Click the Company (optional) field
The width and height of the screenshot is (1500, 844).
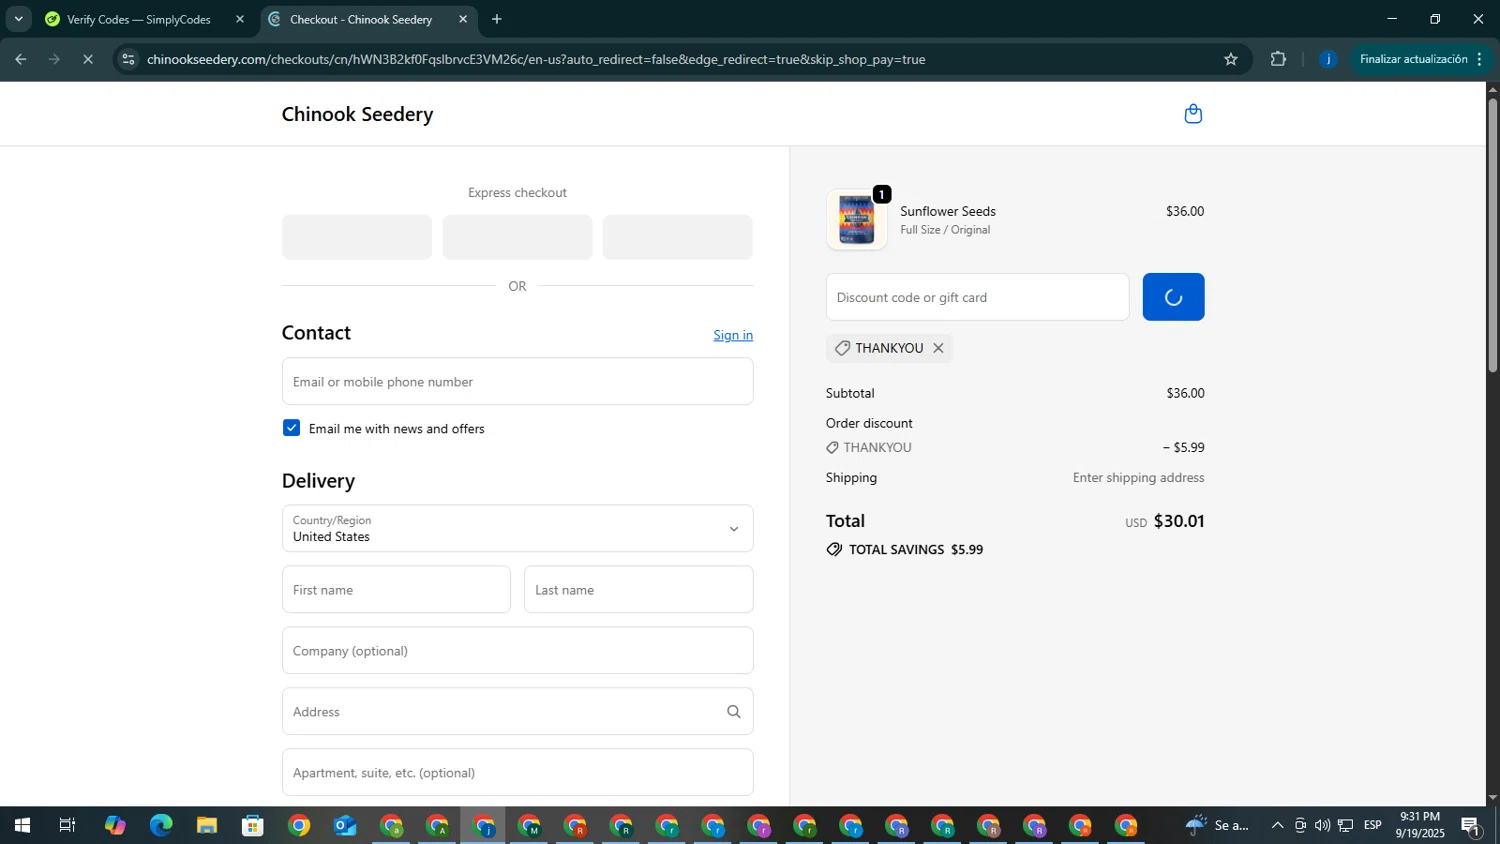pyautogui.click(x=517, y=650)
